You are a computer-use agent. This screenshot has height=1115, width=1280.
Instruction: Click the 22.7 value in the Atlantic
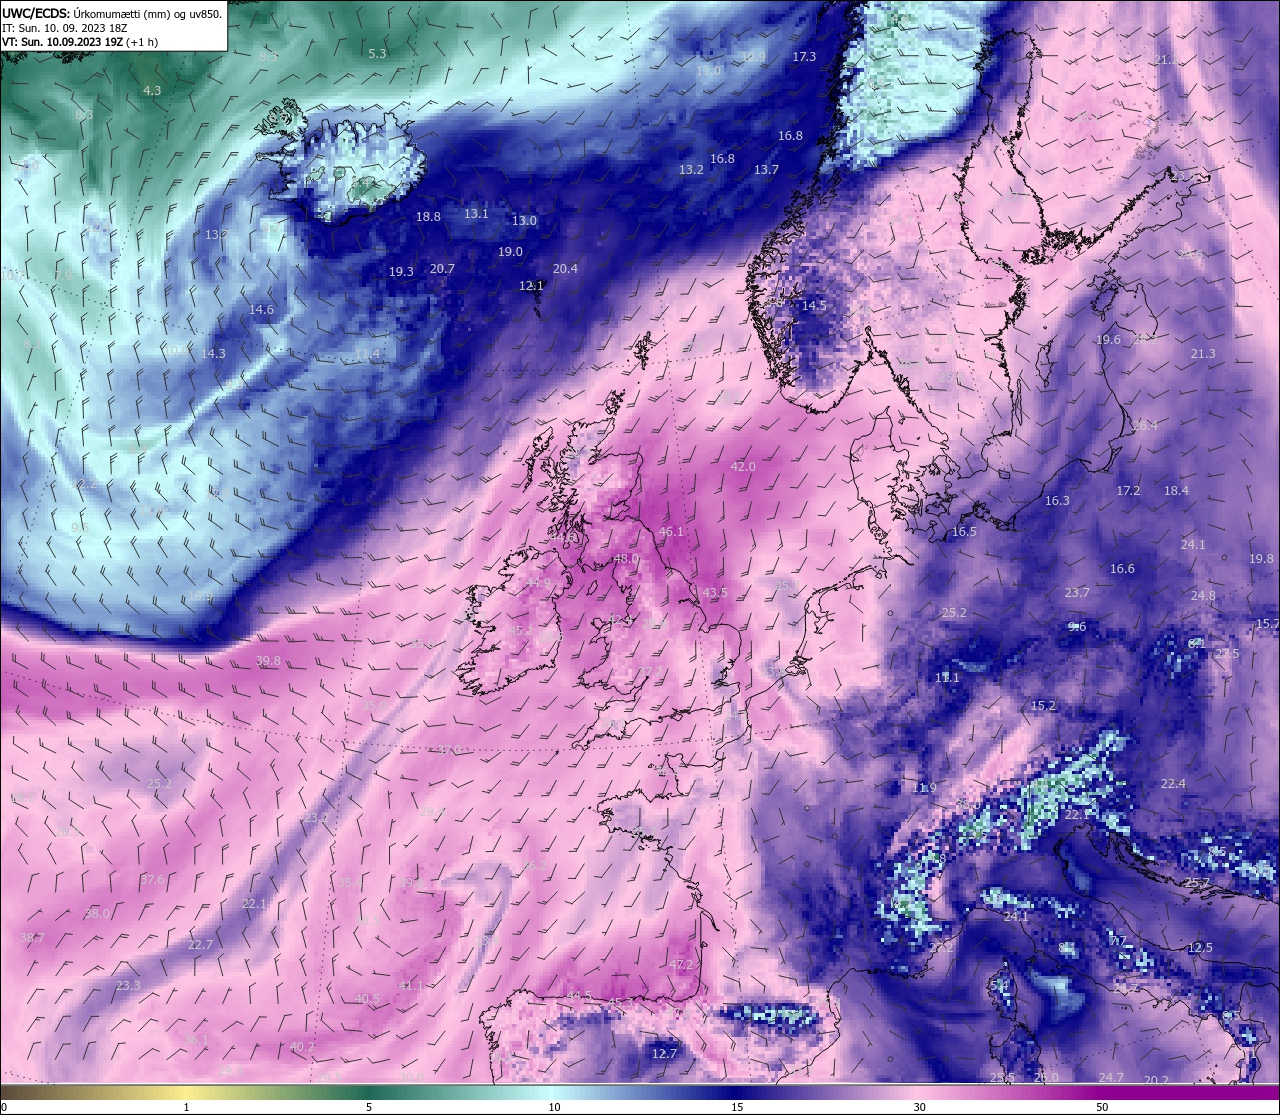[x=200, y=945]
